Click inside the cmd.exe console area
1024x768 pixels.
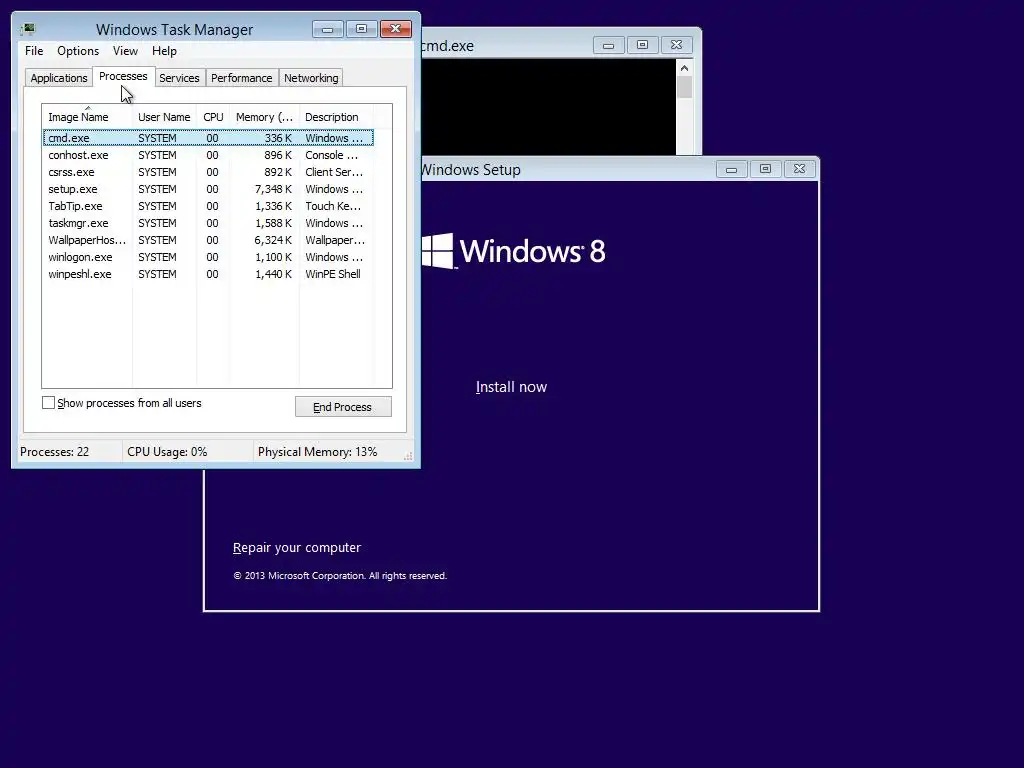click(549, 108)
